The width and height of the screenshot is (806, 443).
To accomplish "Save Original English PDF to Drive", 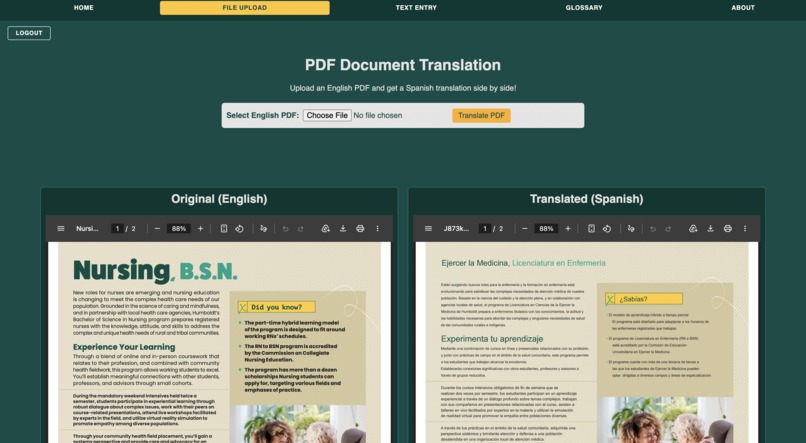I will point(325,229).
